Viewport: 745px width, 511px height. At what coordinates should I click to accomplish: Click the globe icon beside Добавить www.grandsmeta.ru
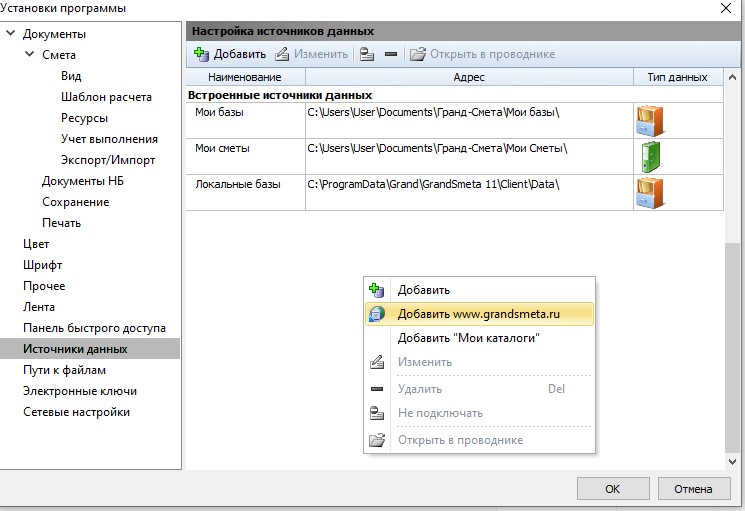pos(377,314)
